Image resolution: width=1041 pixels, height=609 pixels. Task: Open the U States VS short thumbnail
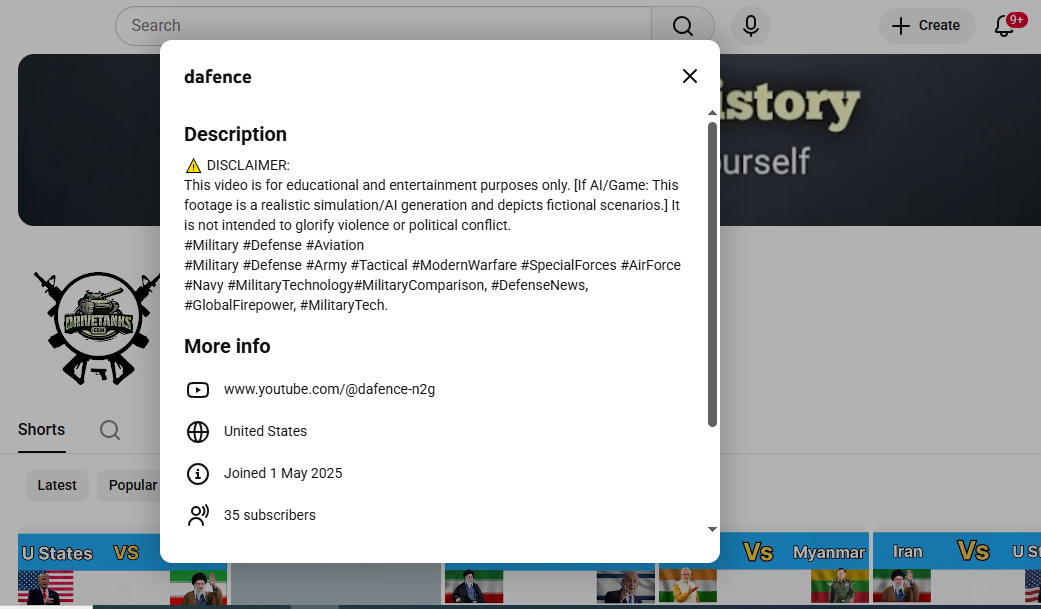pos(90,570)
